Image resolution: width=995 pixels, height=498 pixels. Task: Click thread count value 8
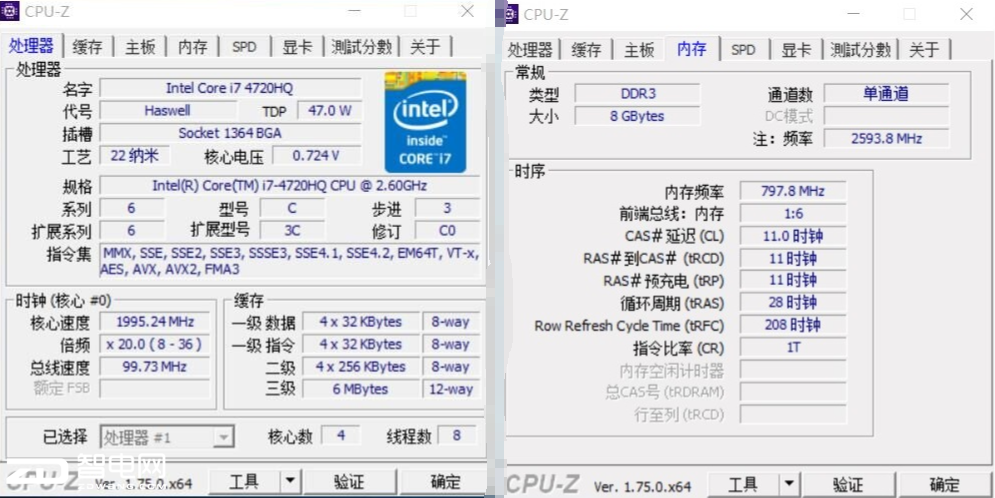[456, 435]
